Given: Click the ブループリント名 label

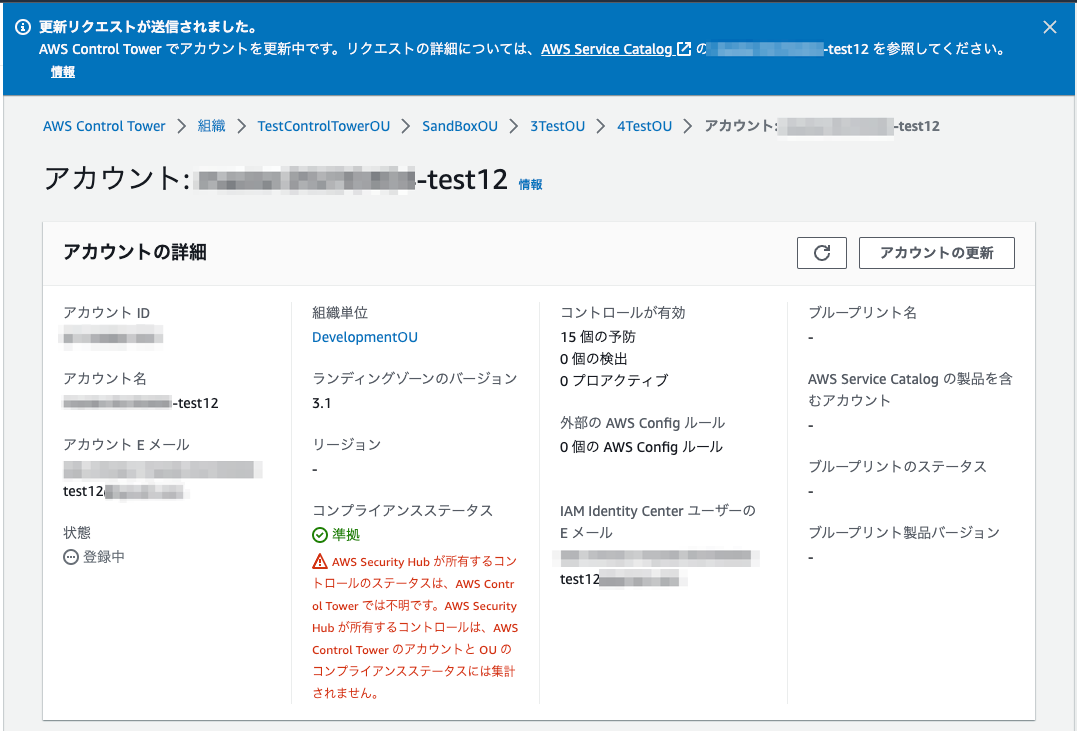Looking at the screenshot, I should pyautogui.click(x=863, y=313).
